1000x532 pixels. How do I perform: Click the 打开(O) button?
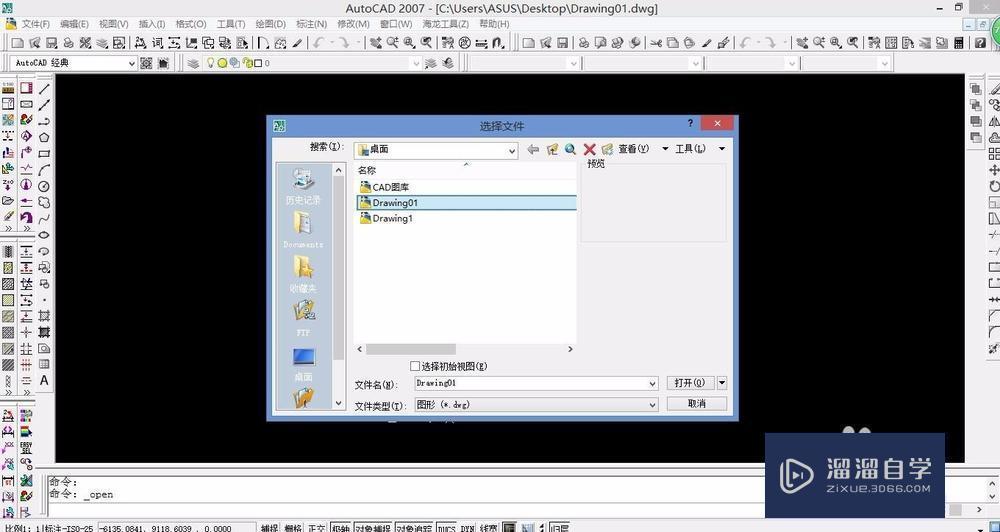click(690, 383)
